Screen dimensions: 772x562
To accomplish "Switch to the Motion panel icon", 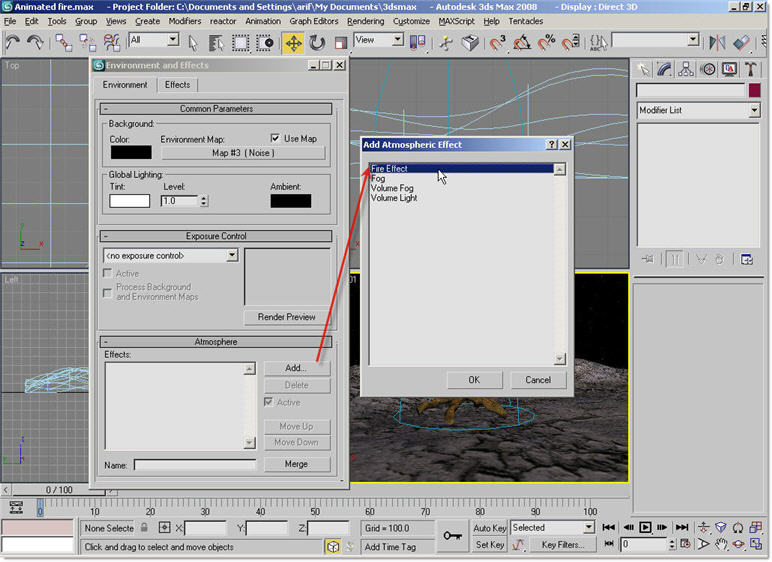I will pyautogui.click(x=708, y=69).
